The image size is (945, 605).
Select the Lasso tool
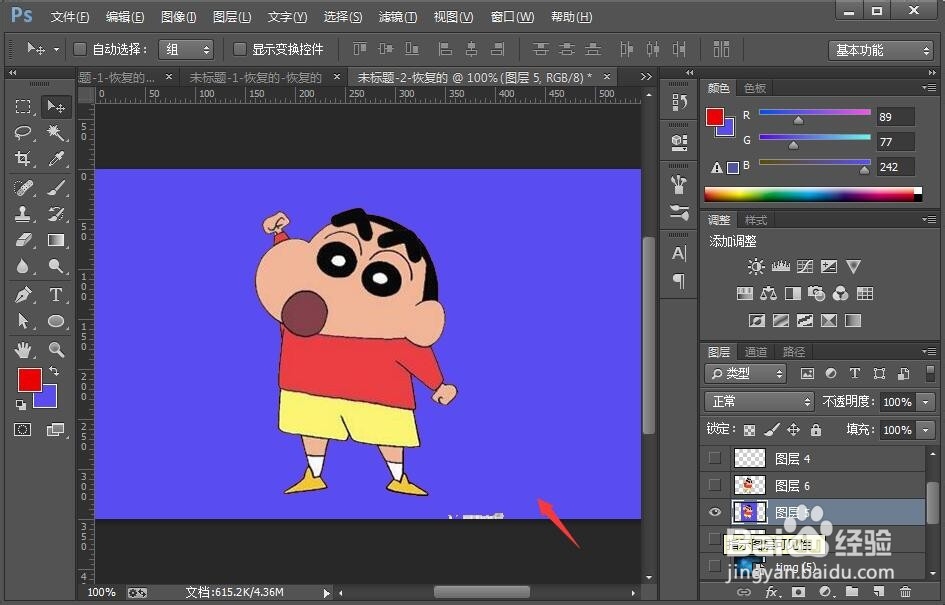(23, 132)
